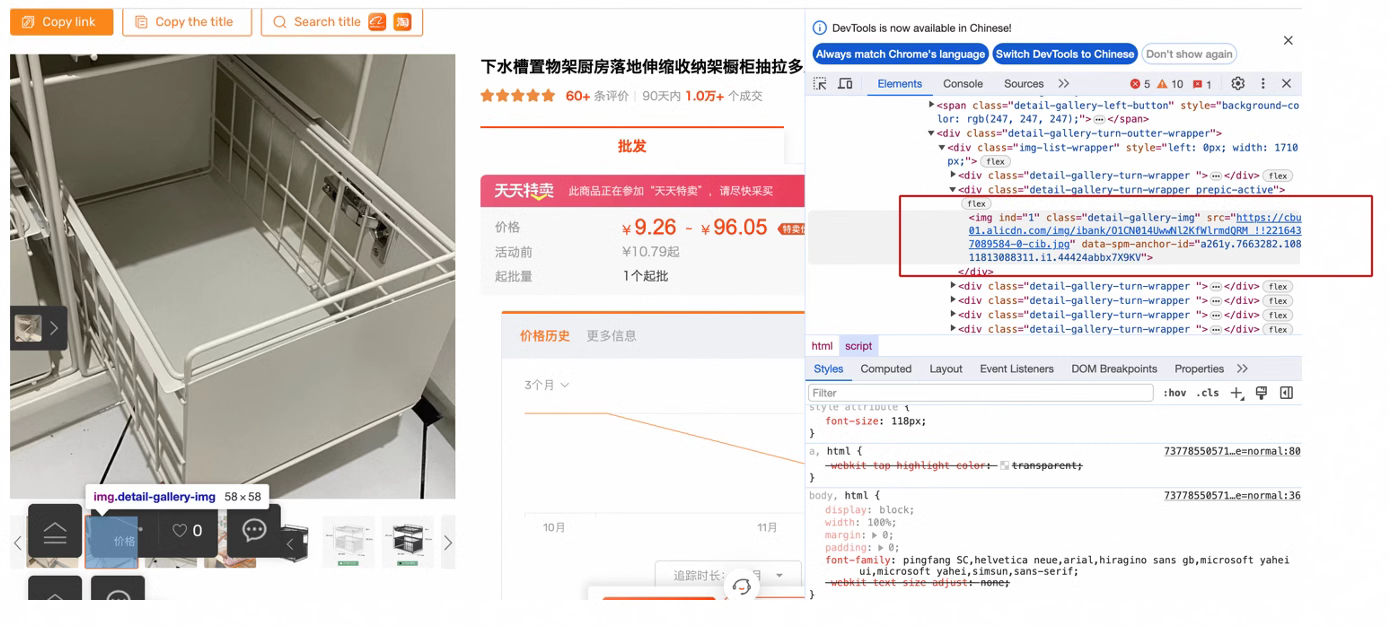Open the 73778550571…e=normal:36 source link
The height and width of the screenshot is (626, 1390).
click(1232, 495)
